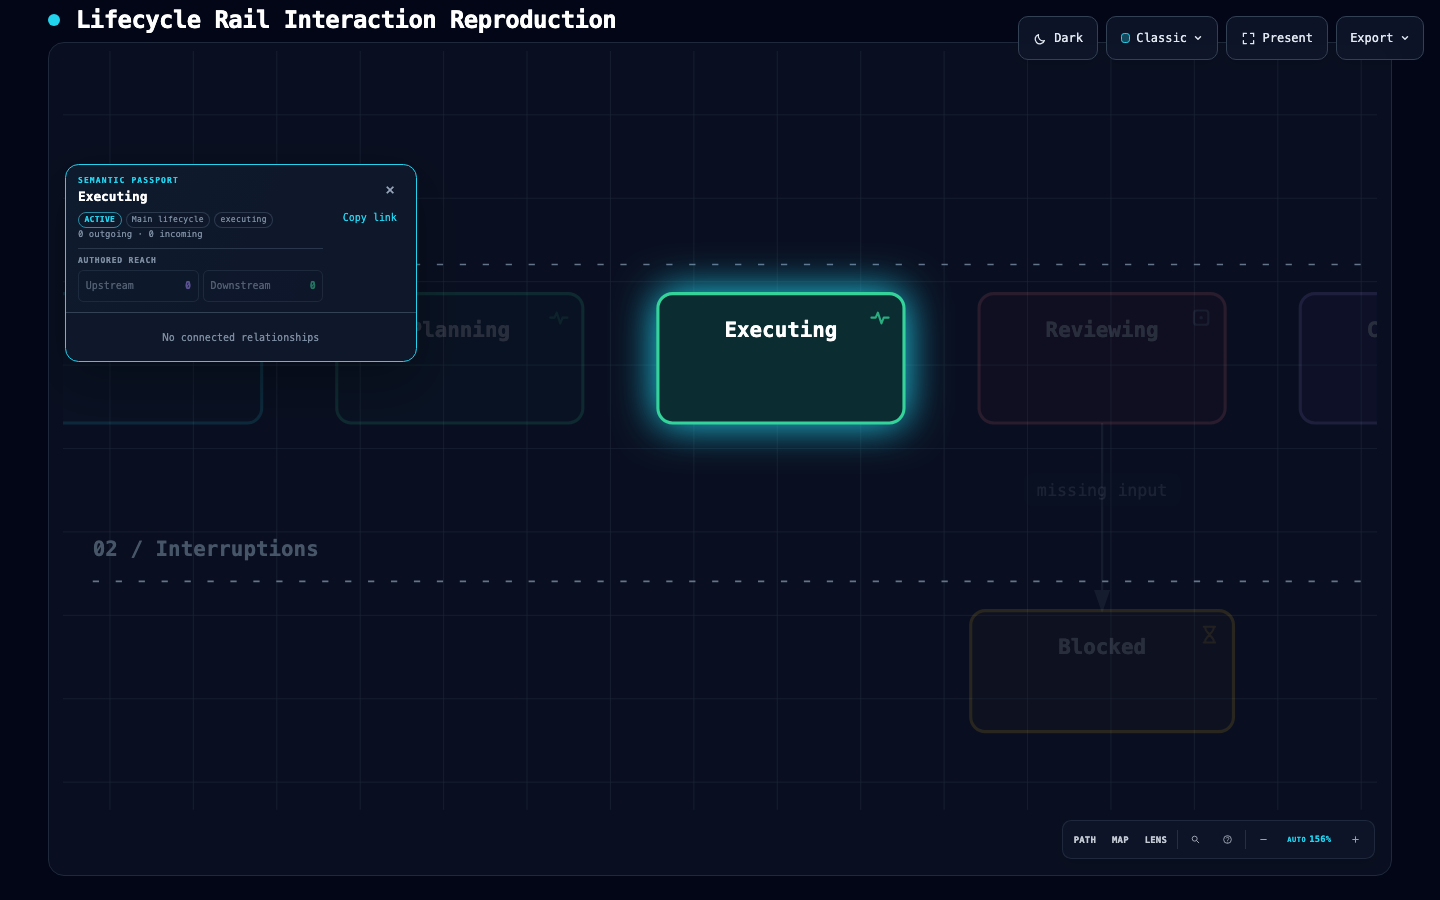
Task: Open the Export dropdown menu
Action: click(1379, 38)
